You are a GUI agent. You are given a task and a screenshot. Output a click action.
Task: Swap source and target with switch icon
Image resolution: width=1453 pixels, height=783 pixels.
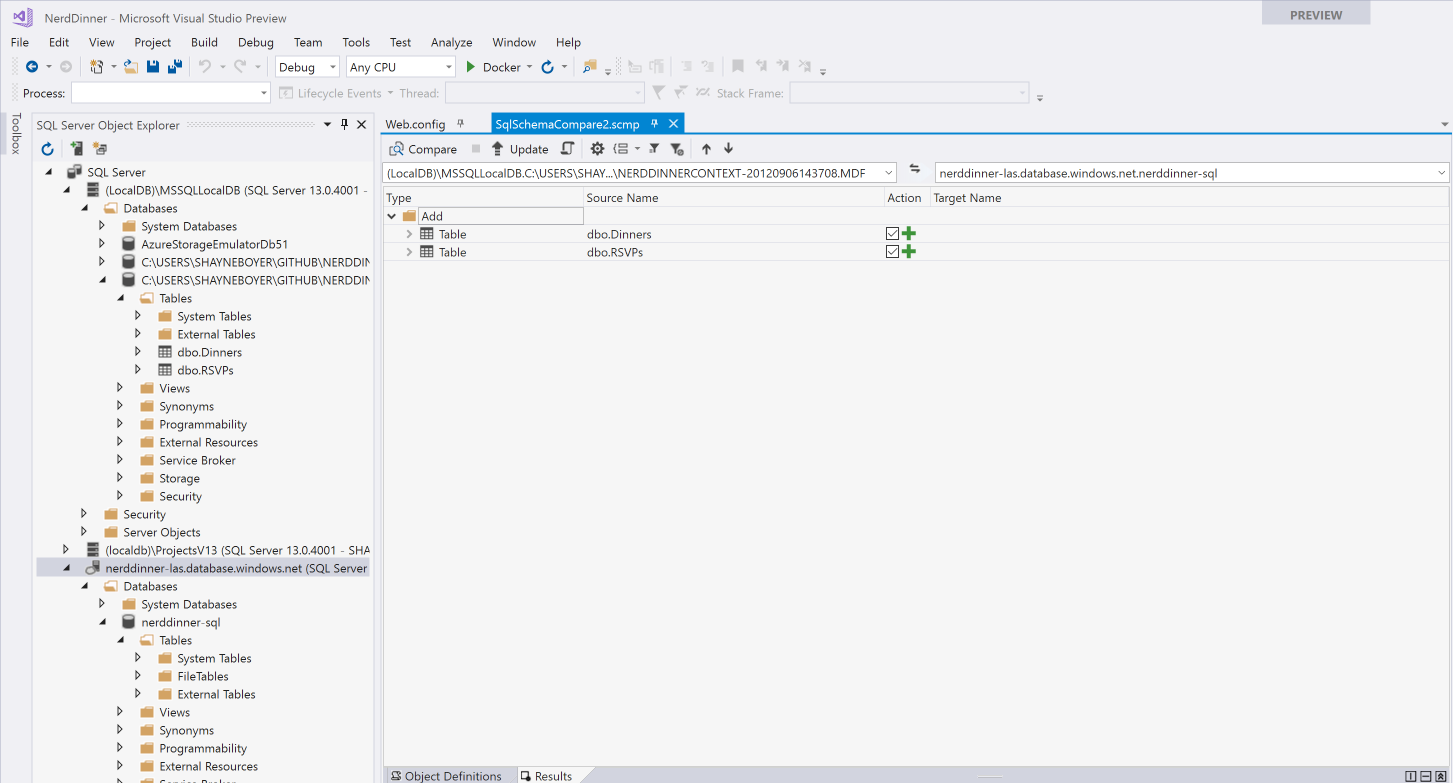(915, 169)
